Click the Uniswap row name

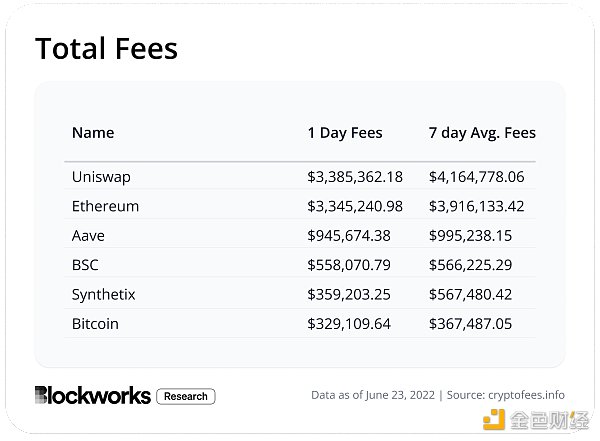[101, 177]
